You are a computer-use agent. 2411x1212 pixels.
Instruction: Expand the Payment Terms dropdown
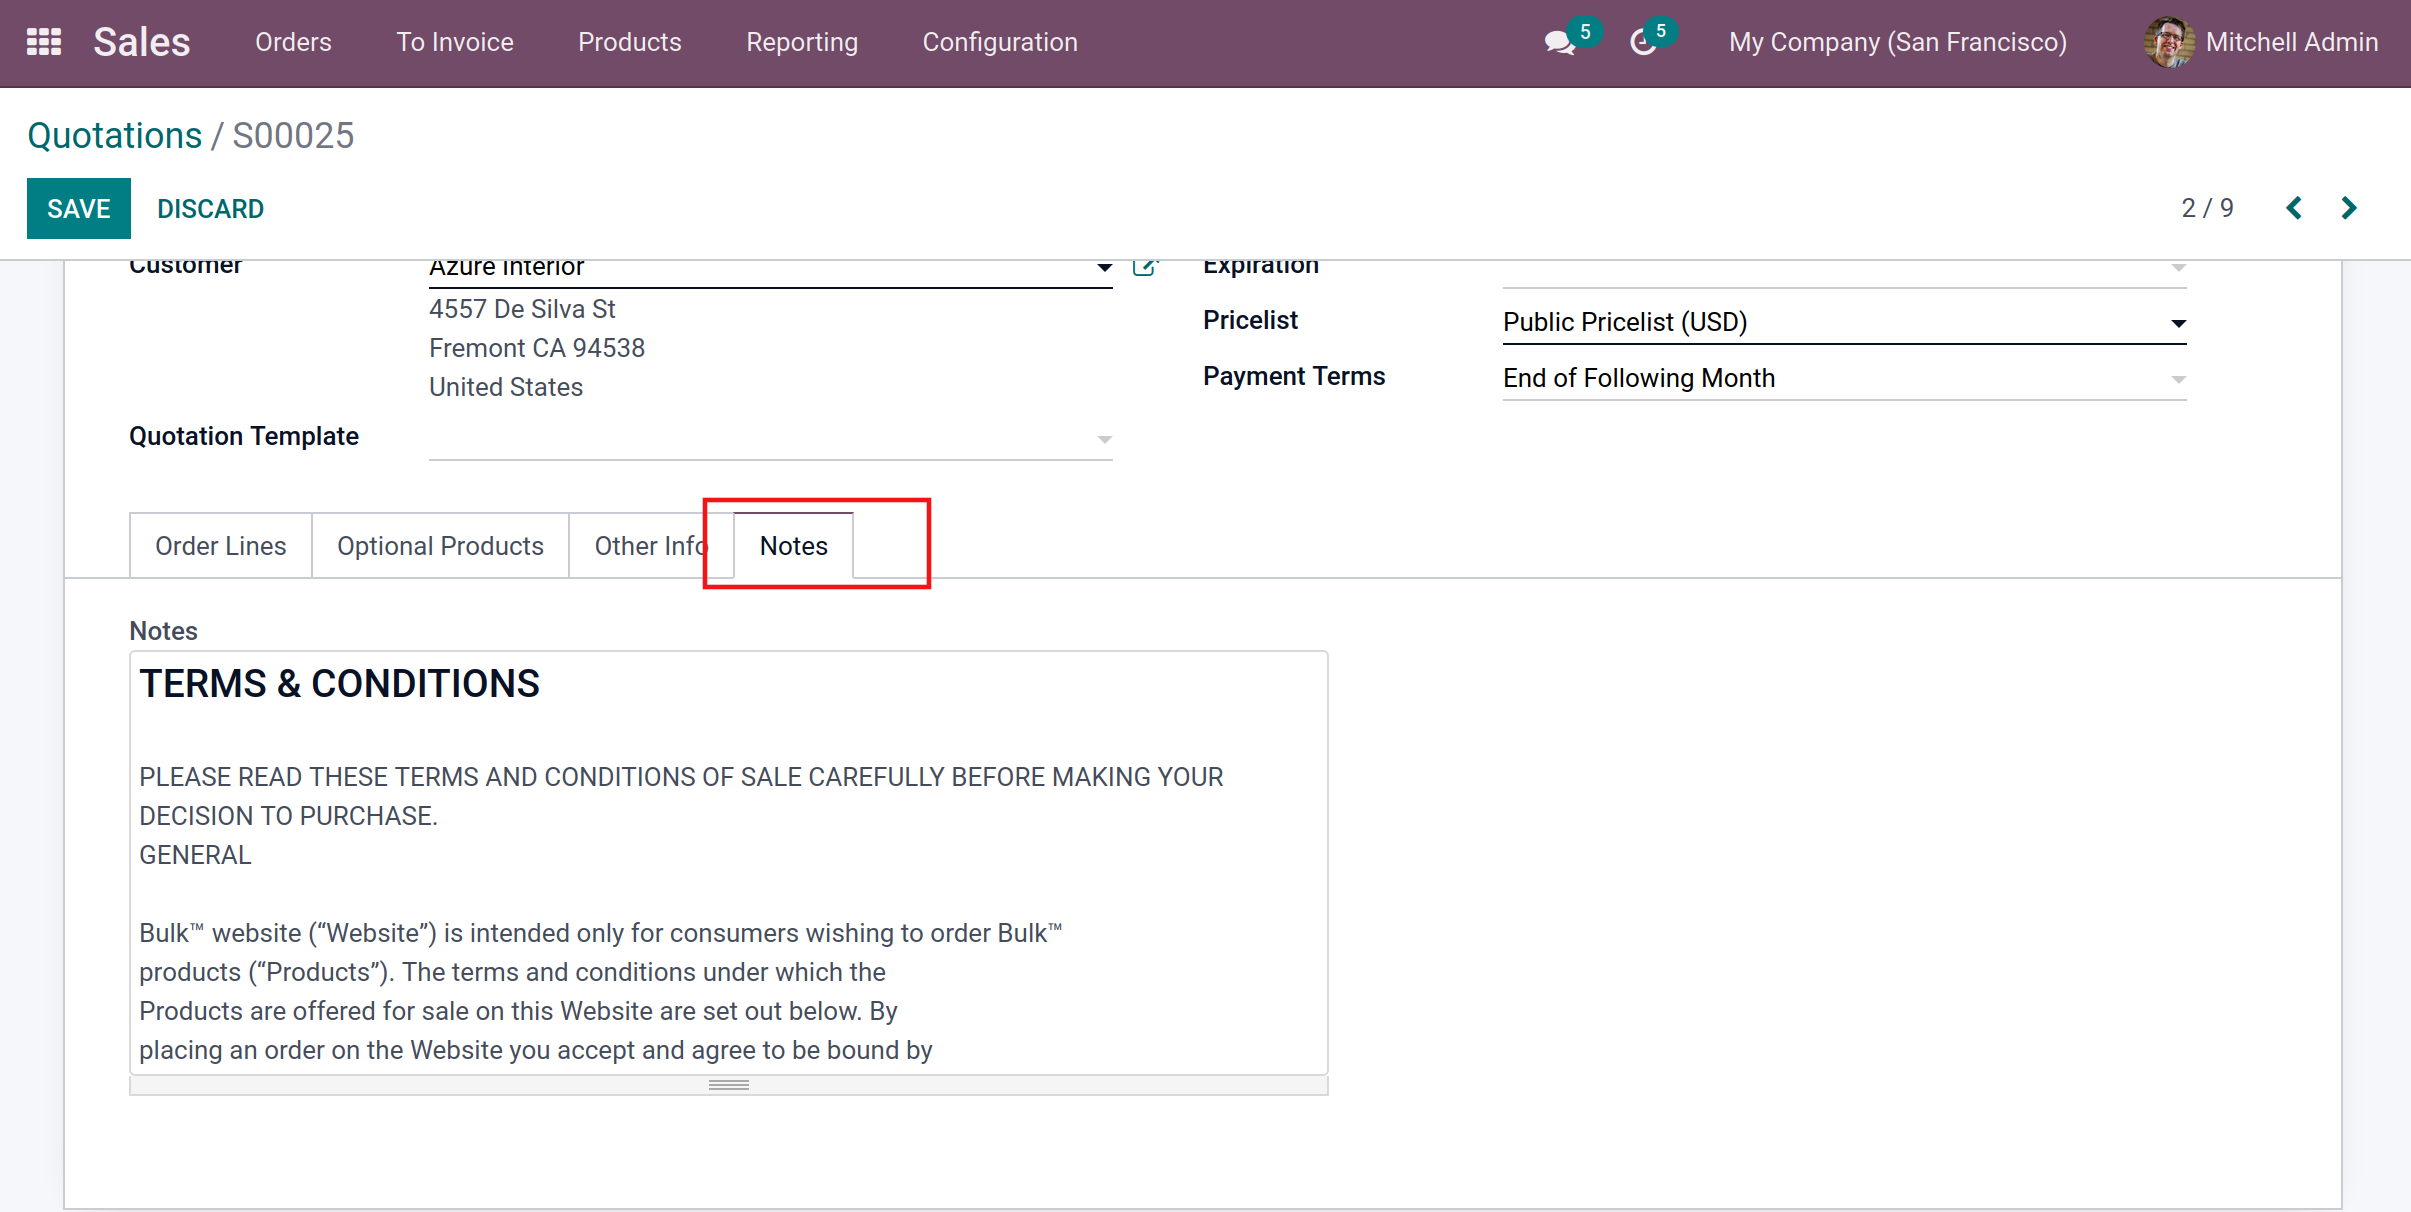(x=2178, y=379)
